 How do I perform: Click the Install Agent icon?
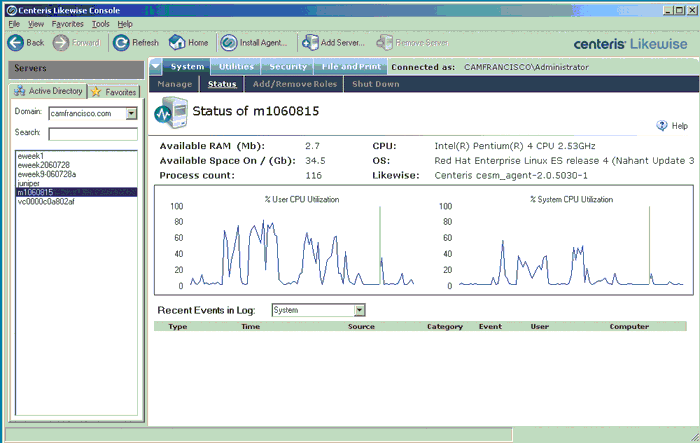[229, 43]
